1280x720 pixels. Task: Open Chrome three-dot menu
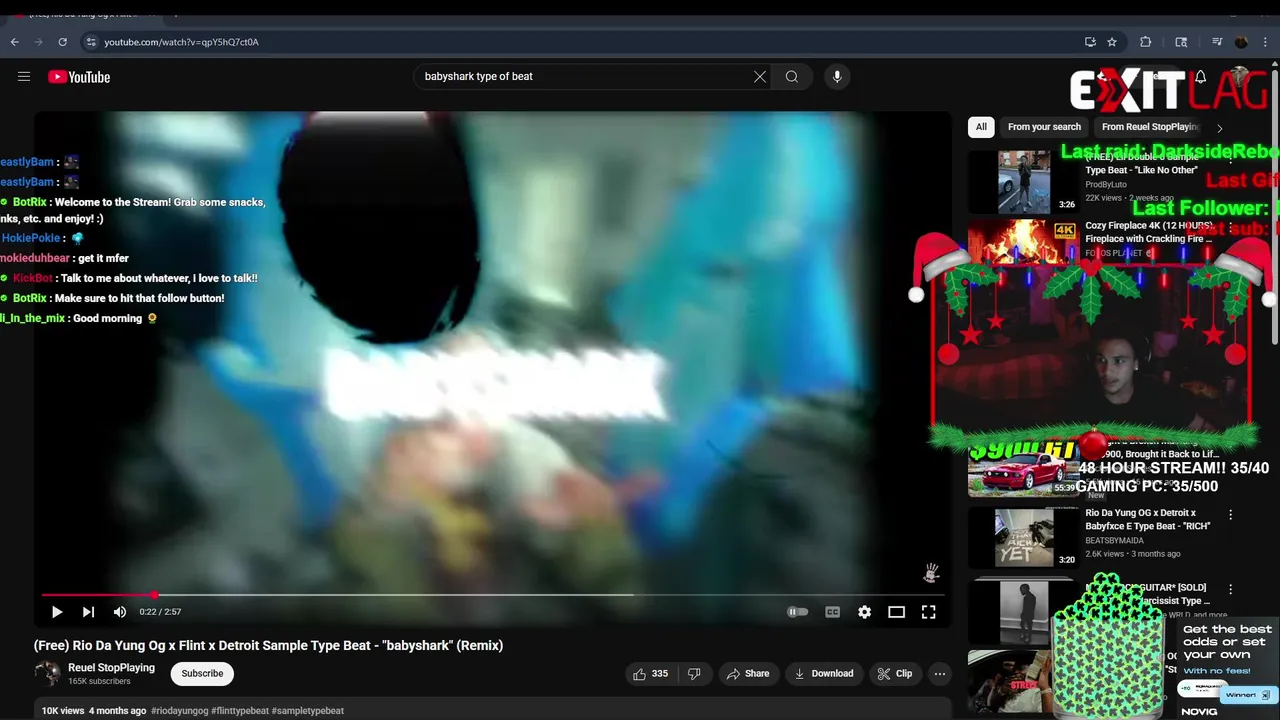click(1265, 42)
